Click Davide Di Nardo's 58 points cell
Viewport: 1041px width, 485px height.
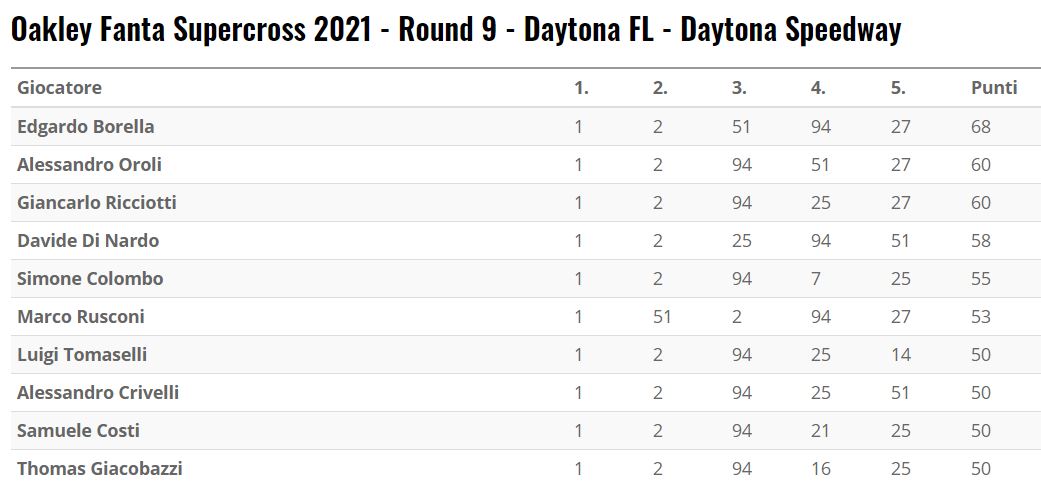(980, 241)
